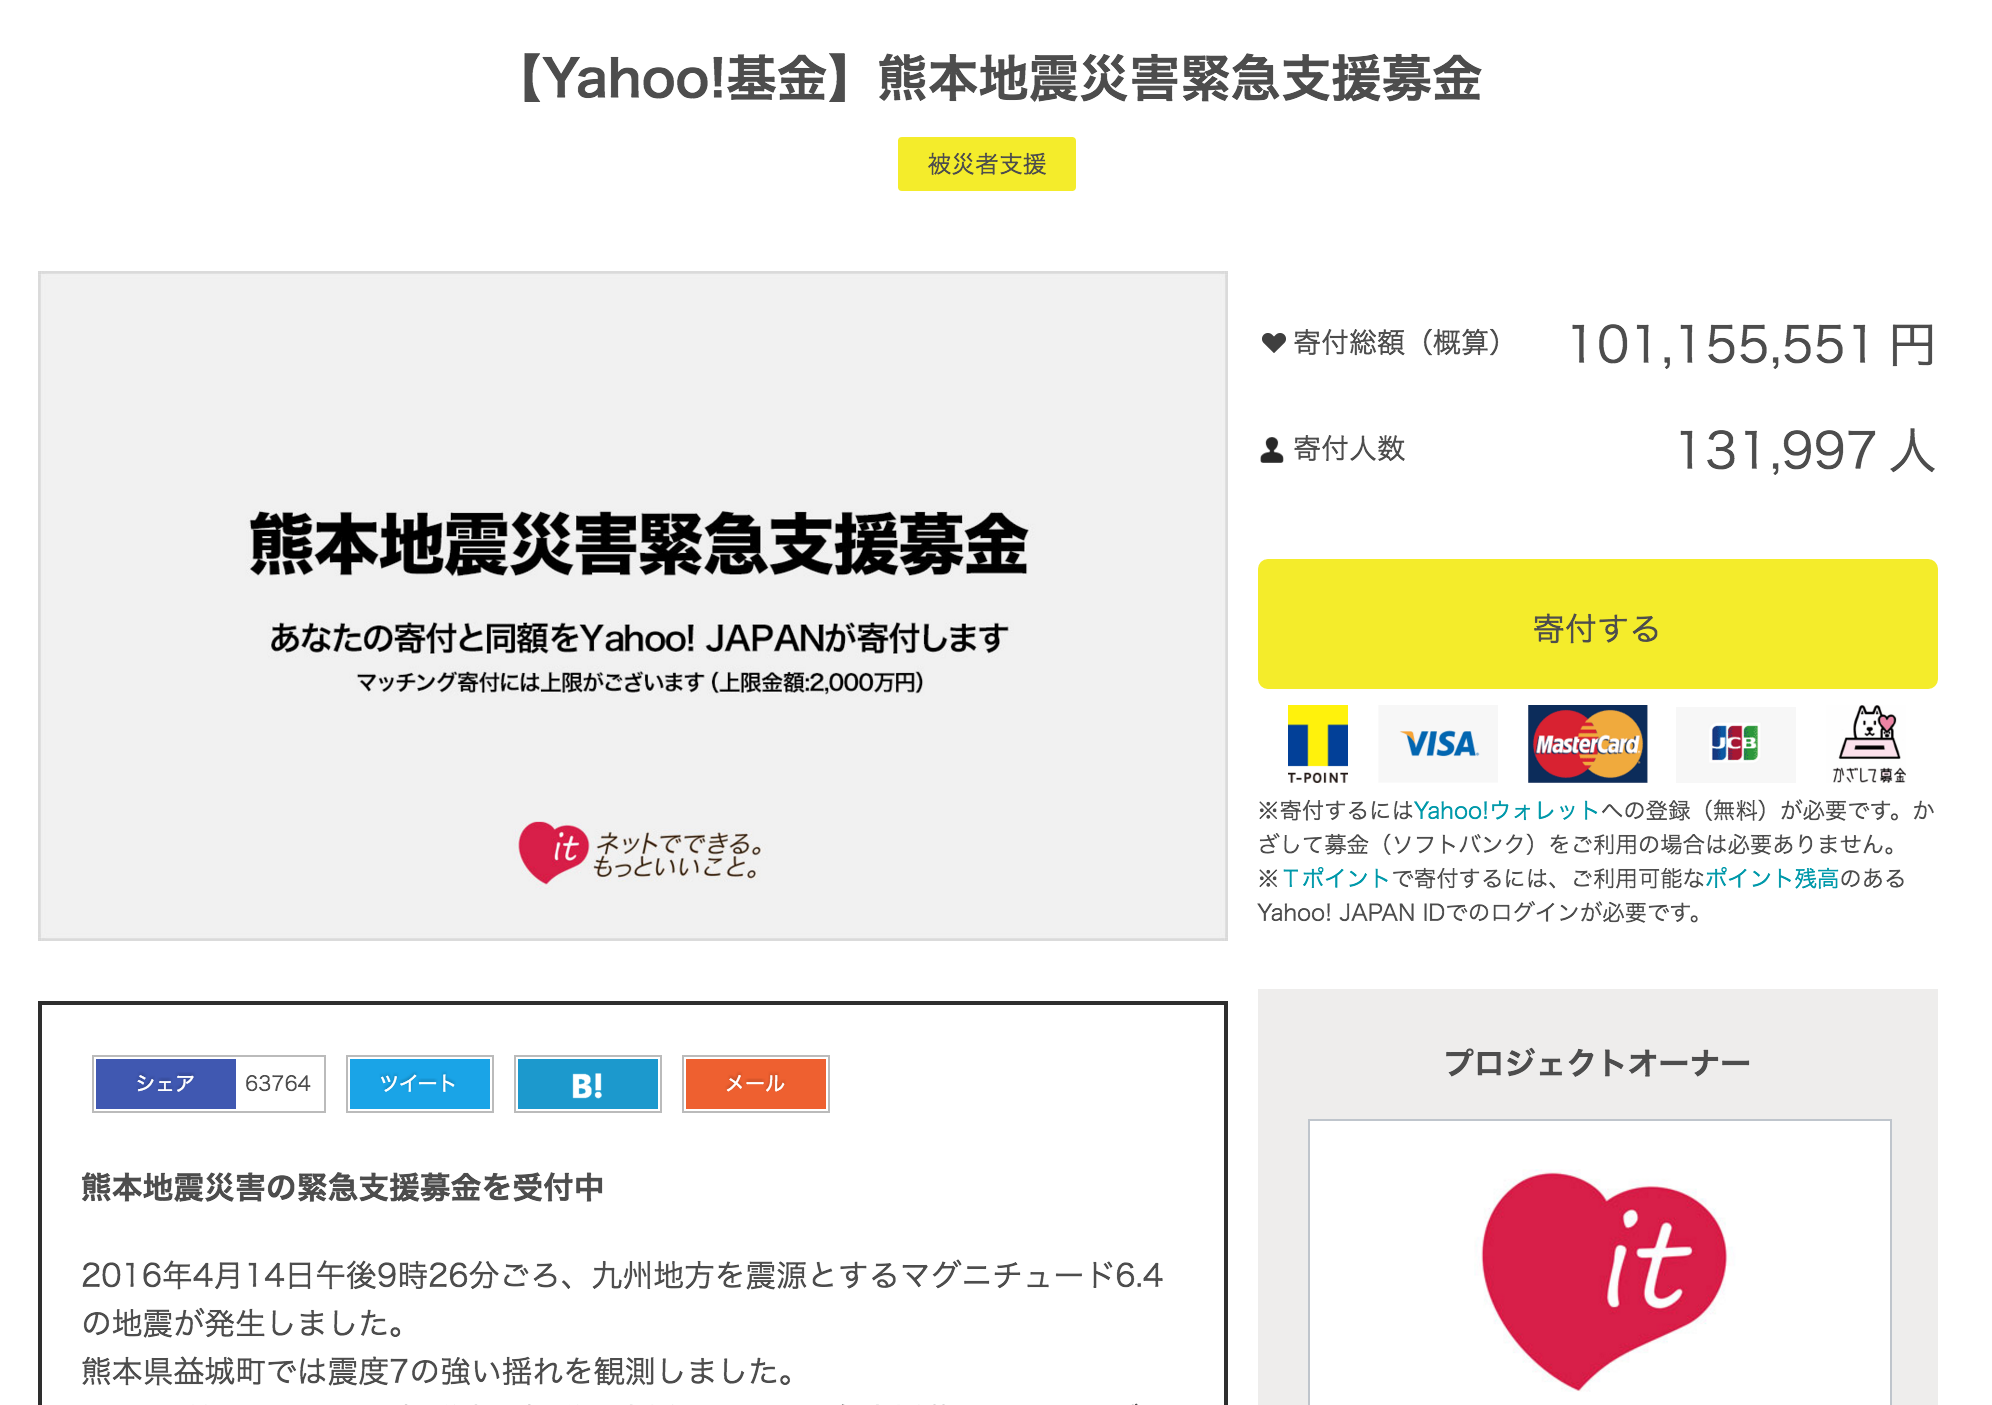Click the person icon beside 寄付人数
The image size is (1992, 1405).
(1271, 450)
